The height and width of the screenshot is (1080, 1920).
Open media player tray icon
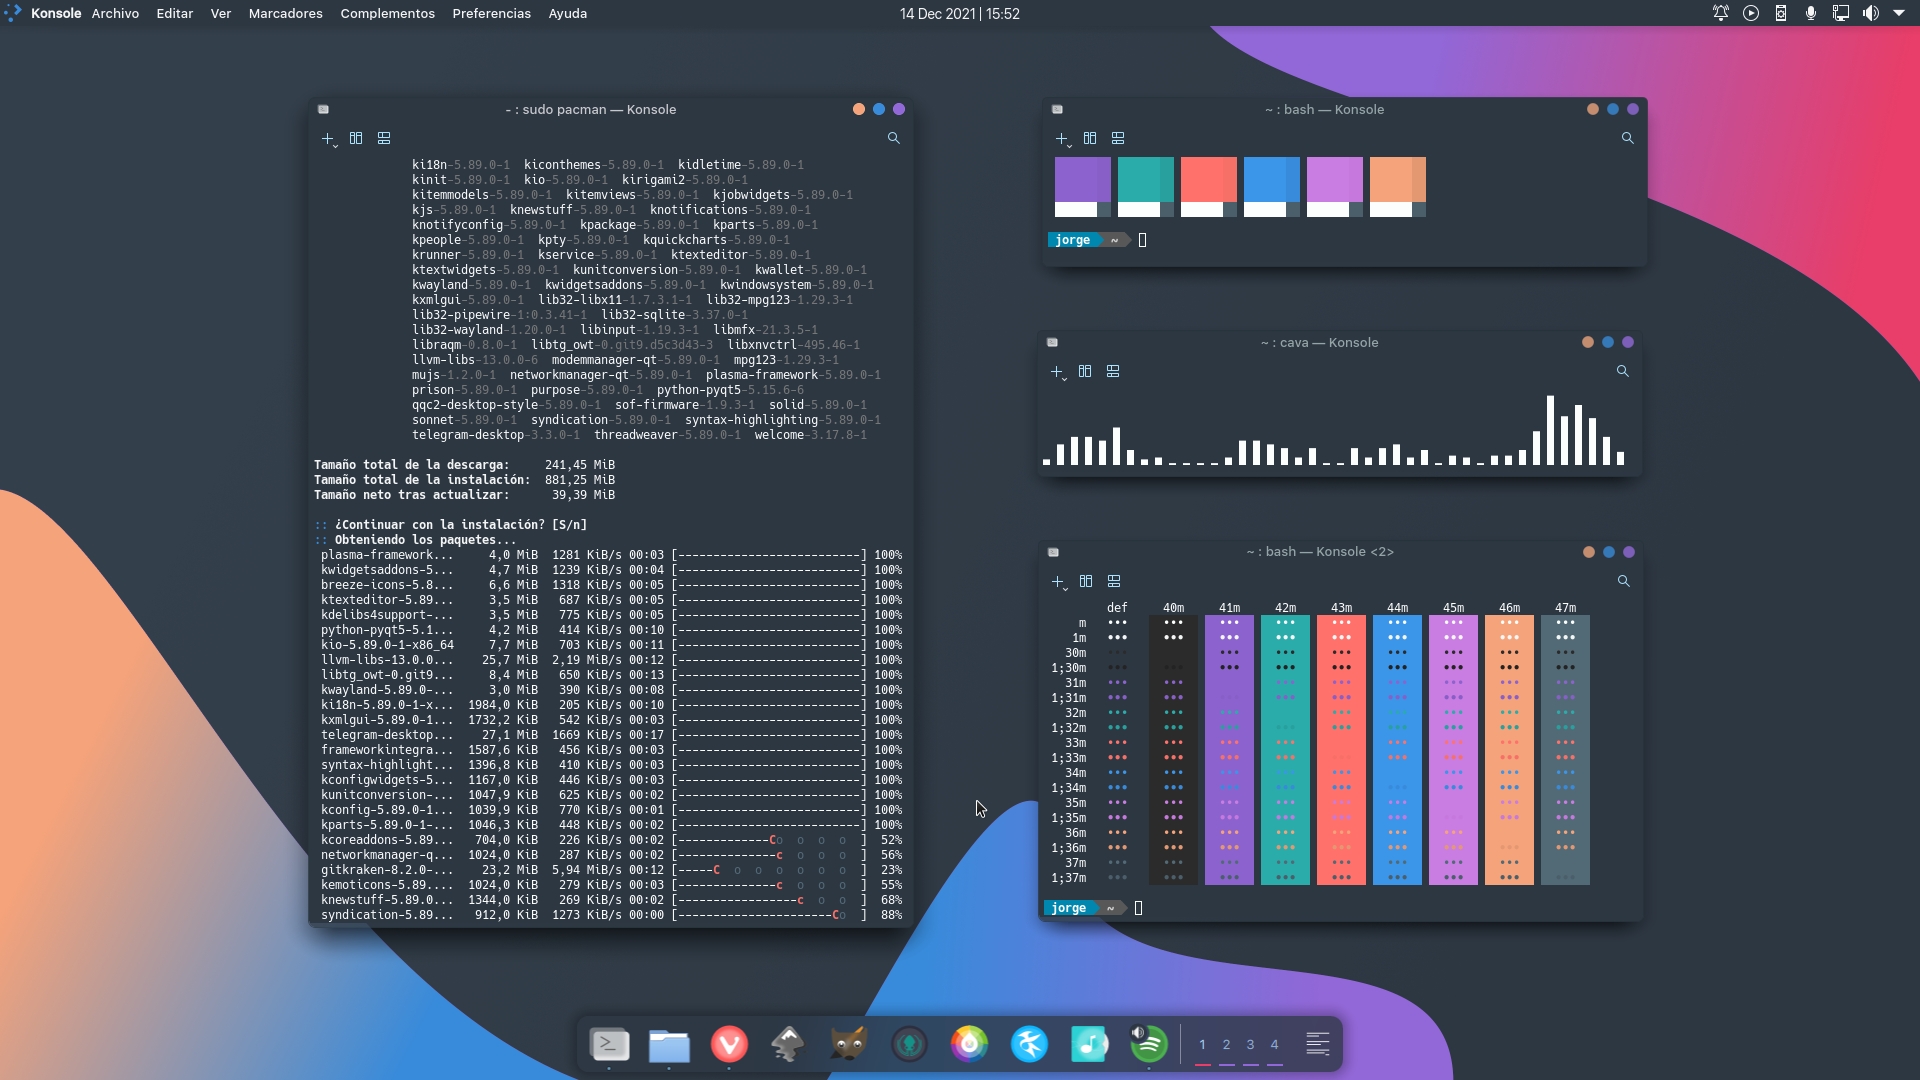click(1751, 14)
